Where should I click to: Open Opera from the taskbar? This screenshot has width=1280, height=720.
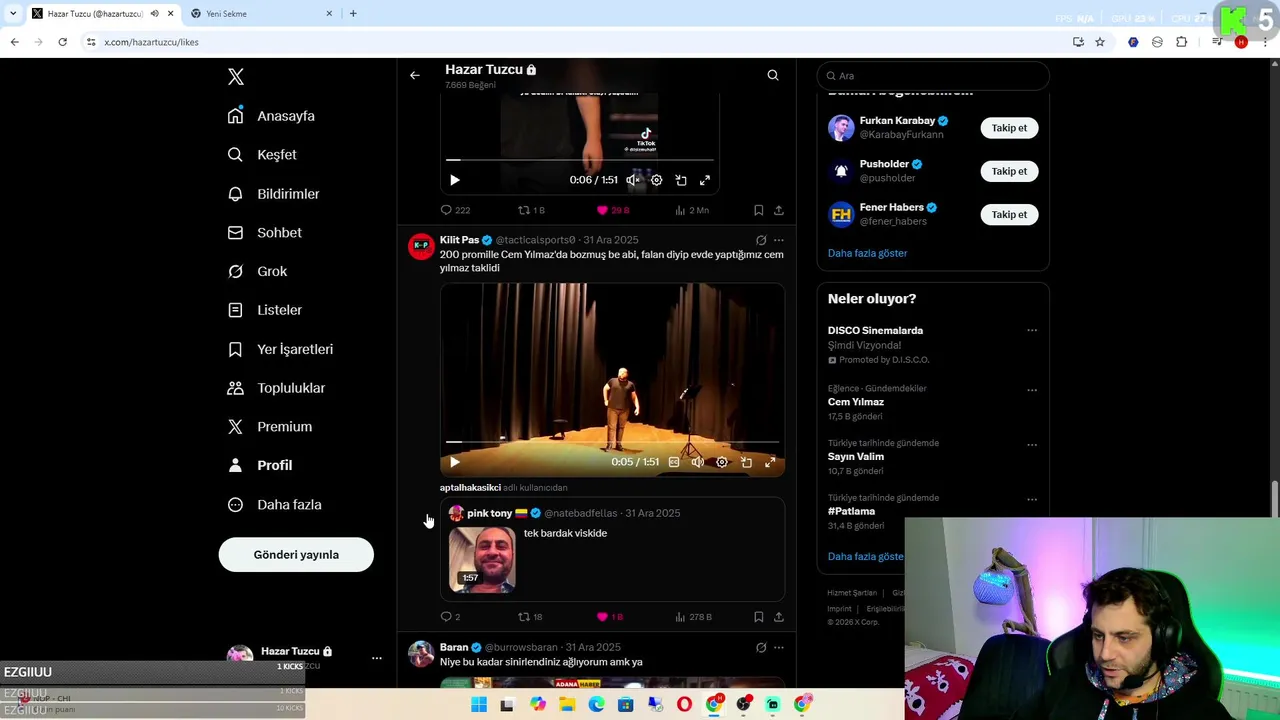click(684, 705)
